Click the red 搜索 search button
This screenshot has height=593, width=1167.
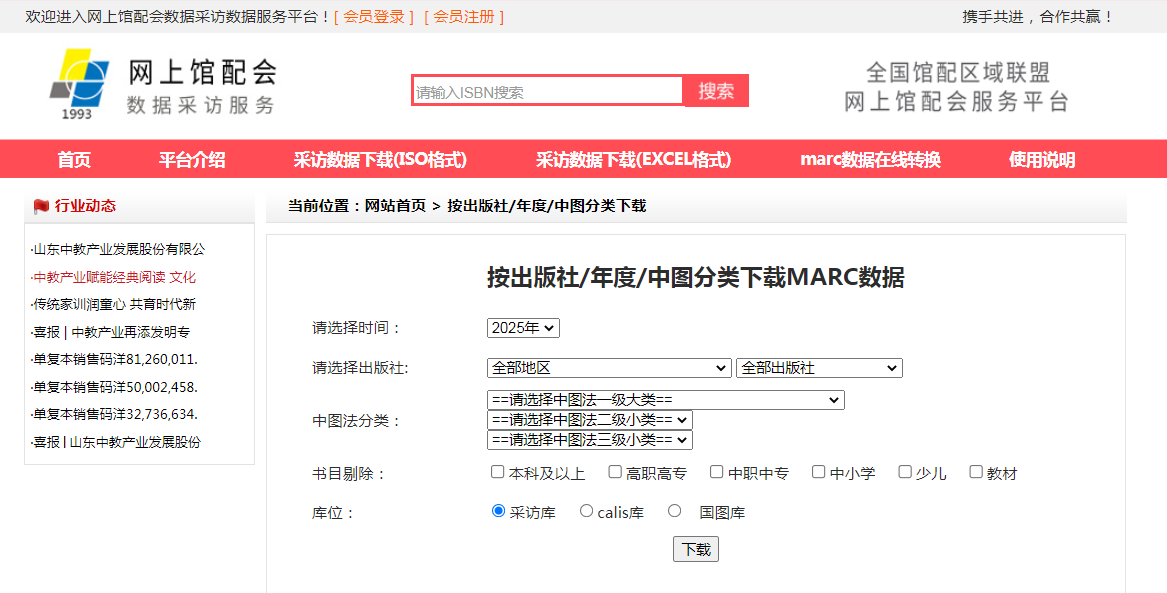[x=716, y=91]
